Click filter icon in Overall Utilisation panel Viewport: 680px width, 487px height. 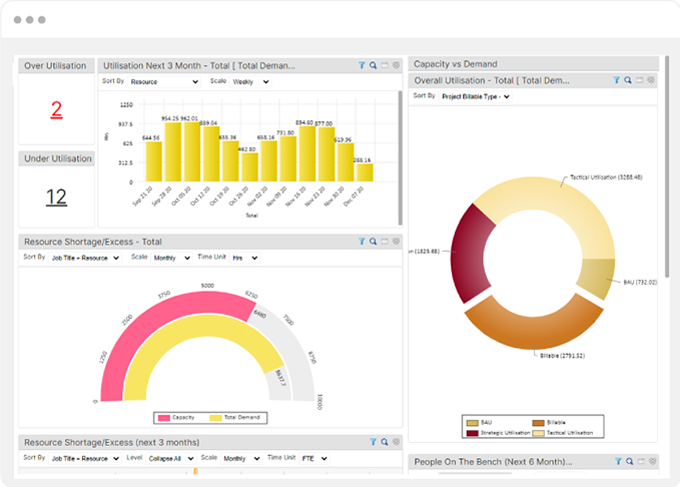point(616,80)
